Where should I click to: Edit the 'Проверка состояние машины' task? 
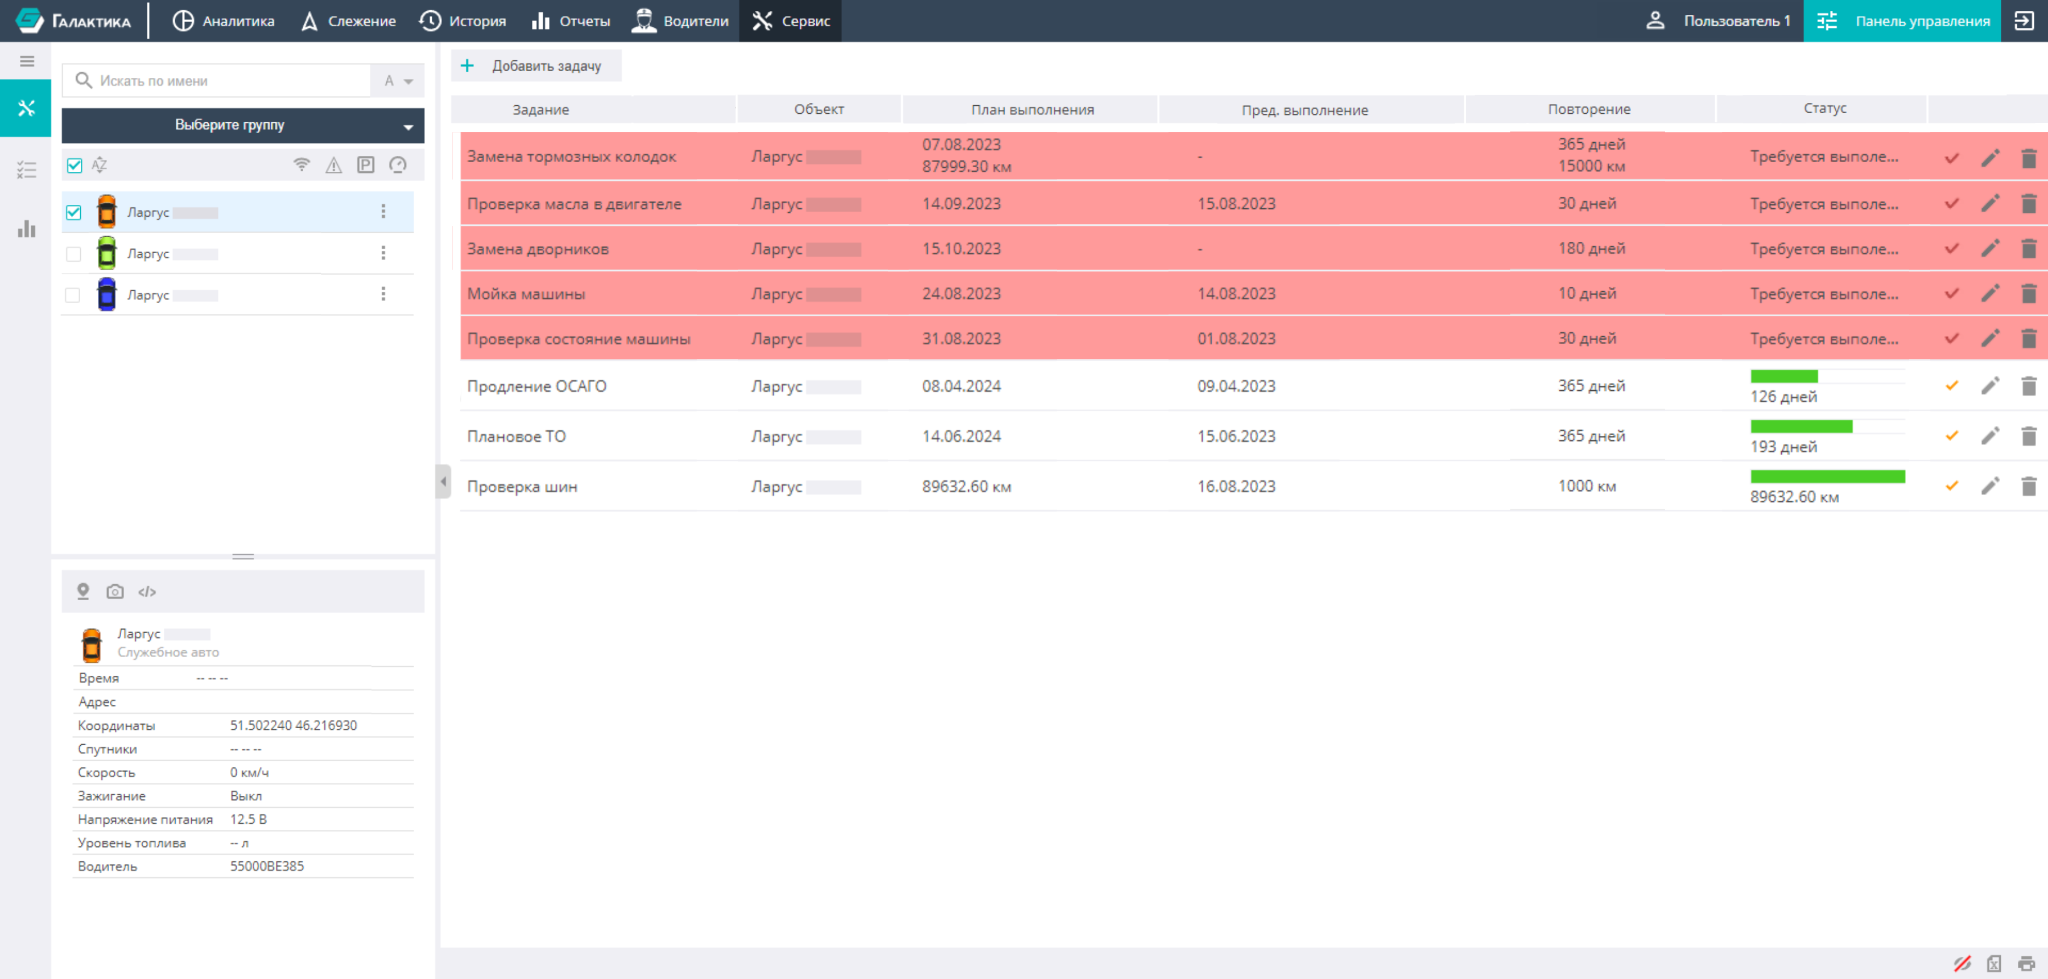tap(1990, 339)
